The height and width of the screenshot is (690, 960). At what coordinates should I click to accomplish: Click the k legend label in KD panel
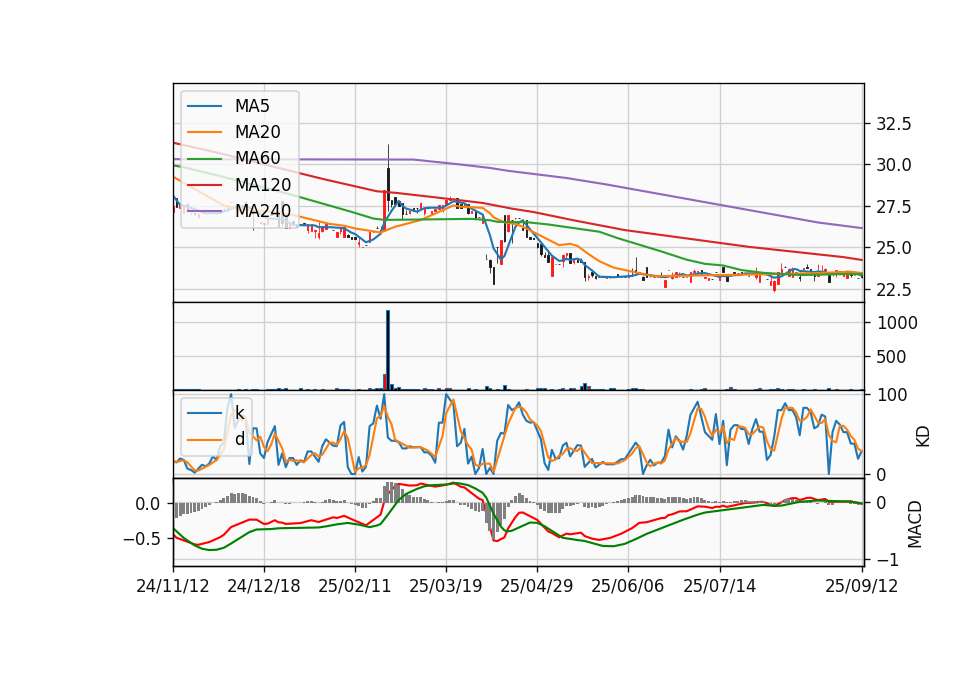tap(239, 413)
